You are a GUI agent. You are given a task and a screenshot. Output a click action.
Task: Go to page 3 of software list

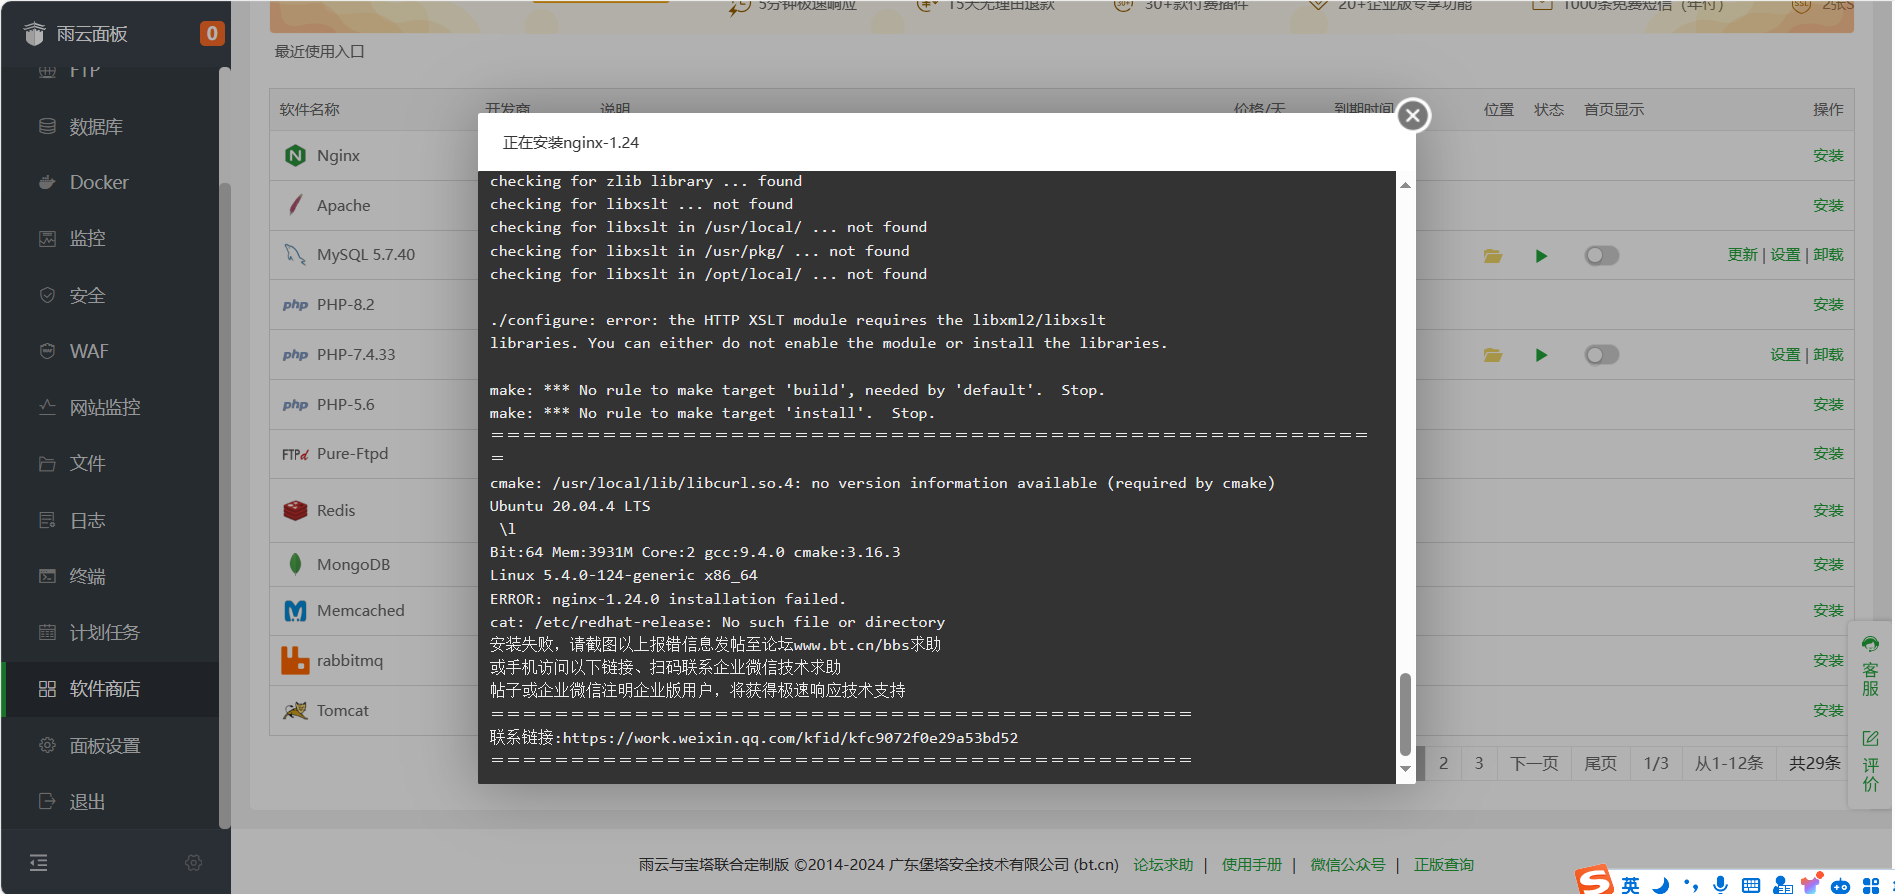pyautogui.click(x=1479, y=763)
